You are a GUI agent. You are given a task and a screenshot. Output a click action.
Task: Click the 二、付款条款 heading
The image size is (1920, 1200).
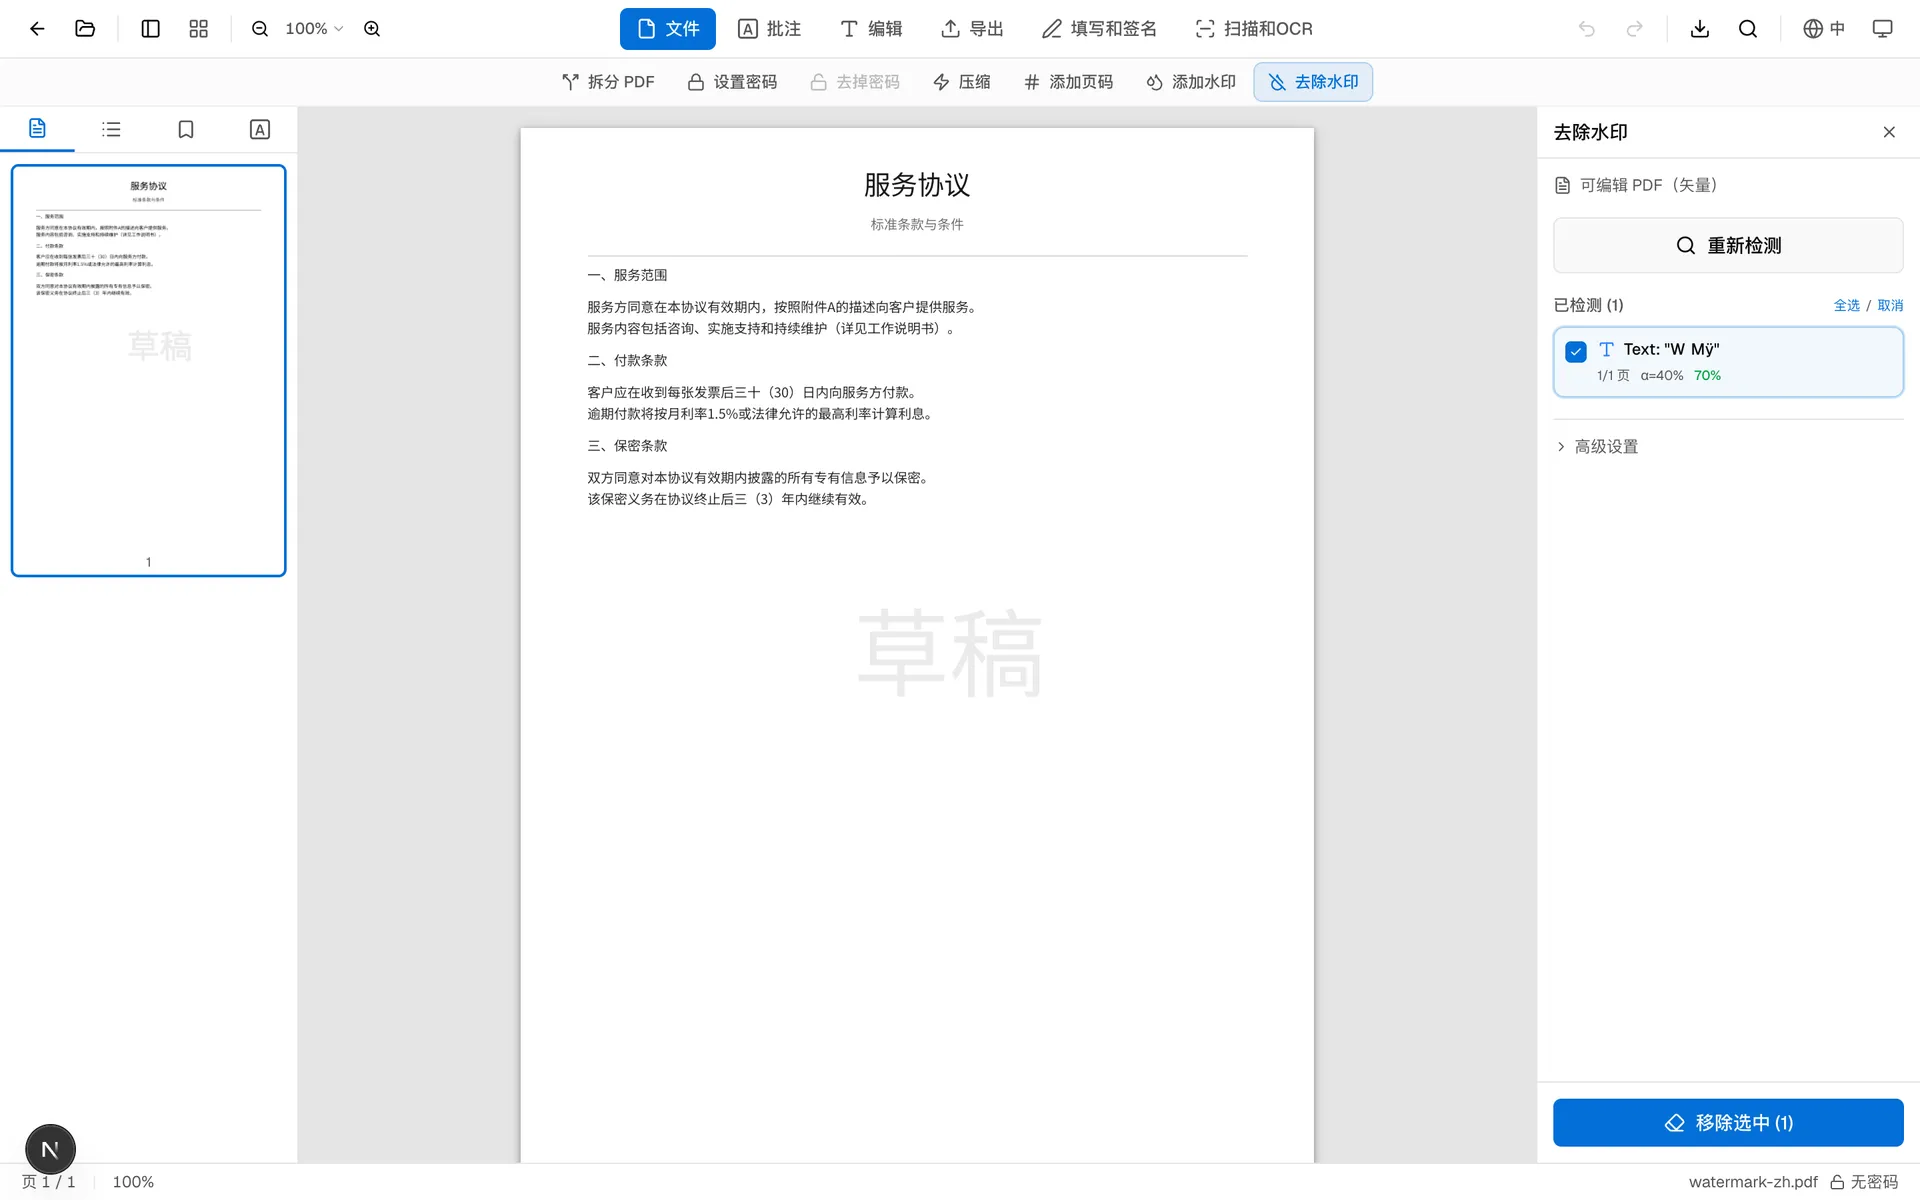pyautogui.click(x=627, y=360)
